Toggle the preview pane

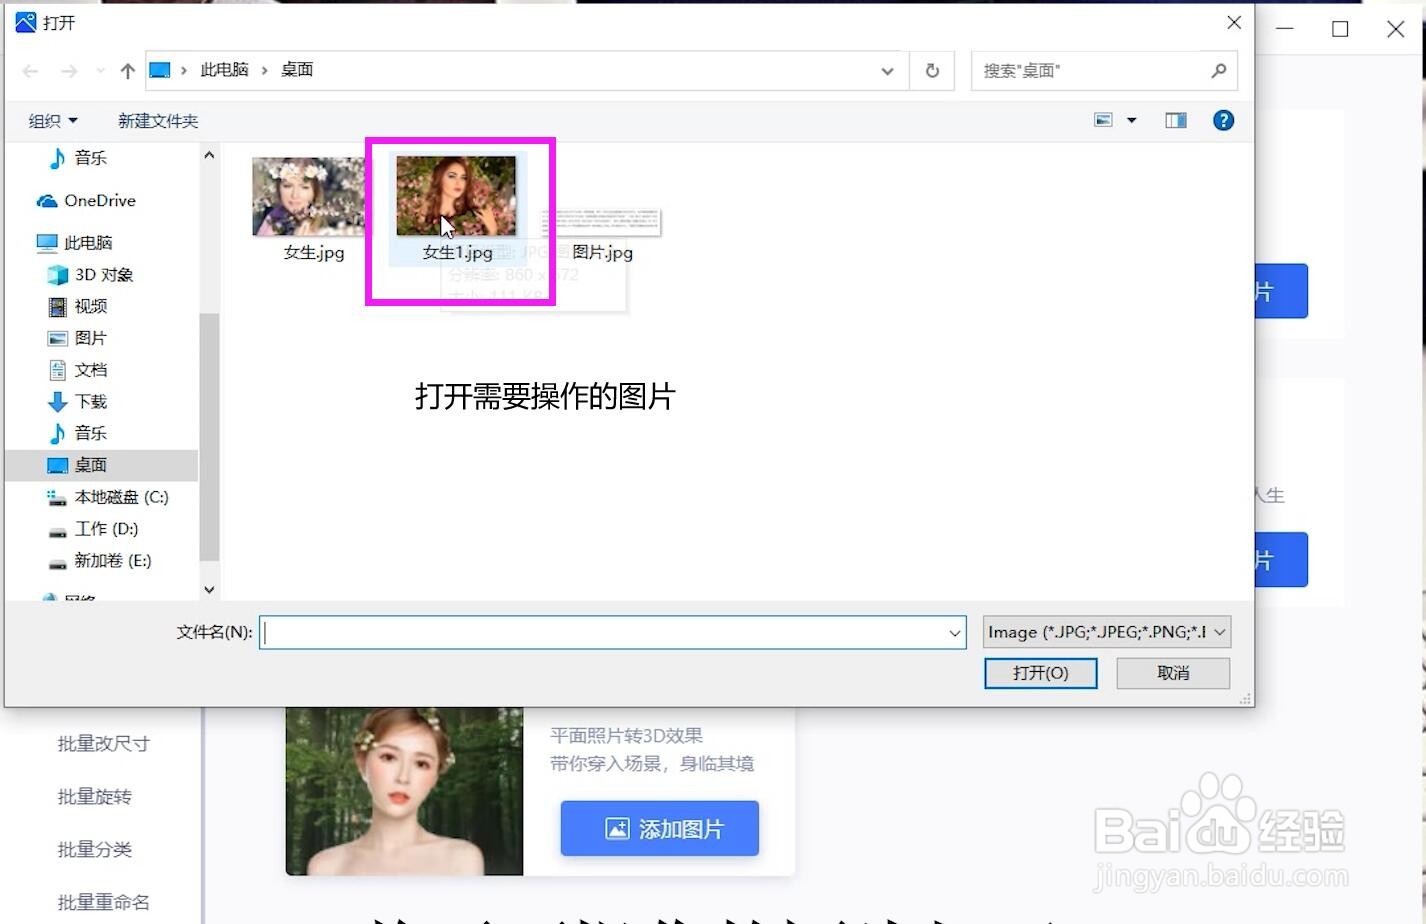pyautogui.click(x=1176, y=120)
